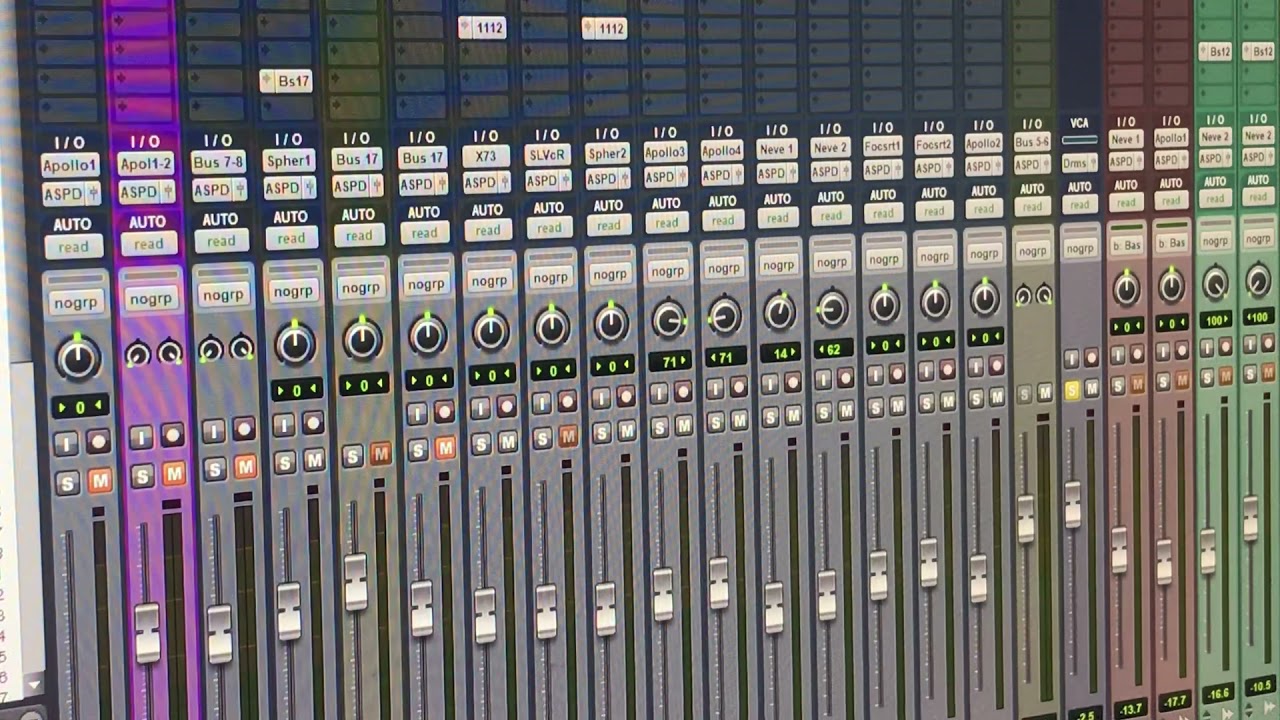Open the Drms VCA assignment selector
This screenshot has width=1280, height=720.
[1078, 163]
